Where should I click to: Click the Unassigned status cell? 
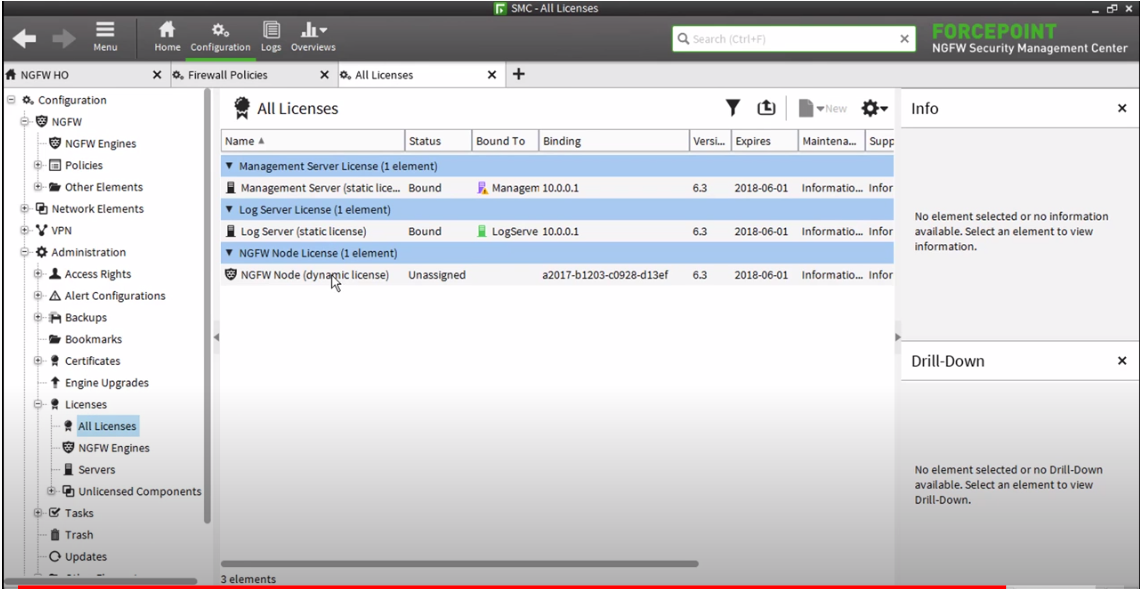pyautogui.click(x=437, y=275)
